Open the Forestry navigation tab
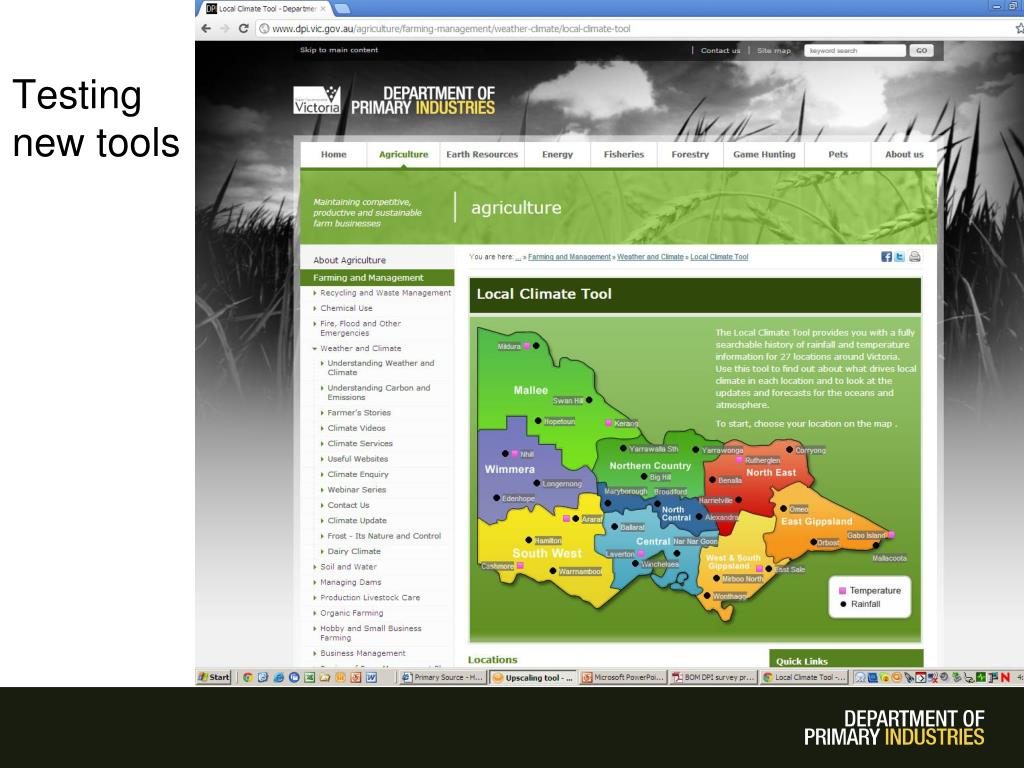 point(690,155)
